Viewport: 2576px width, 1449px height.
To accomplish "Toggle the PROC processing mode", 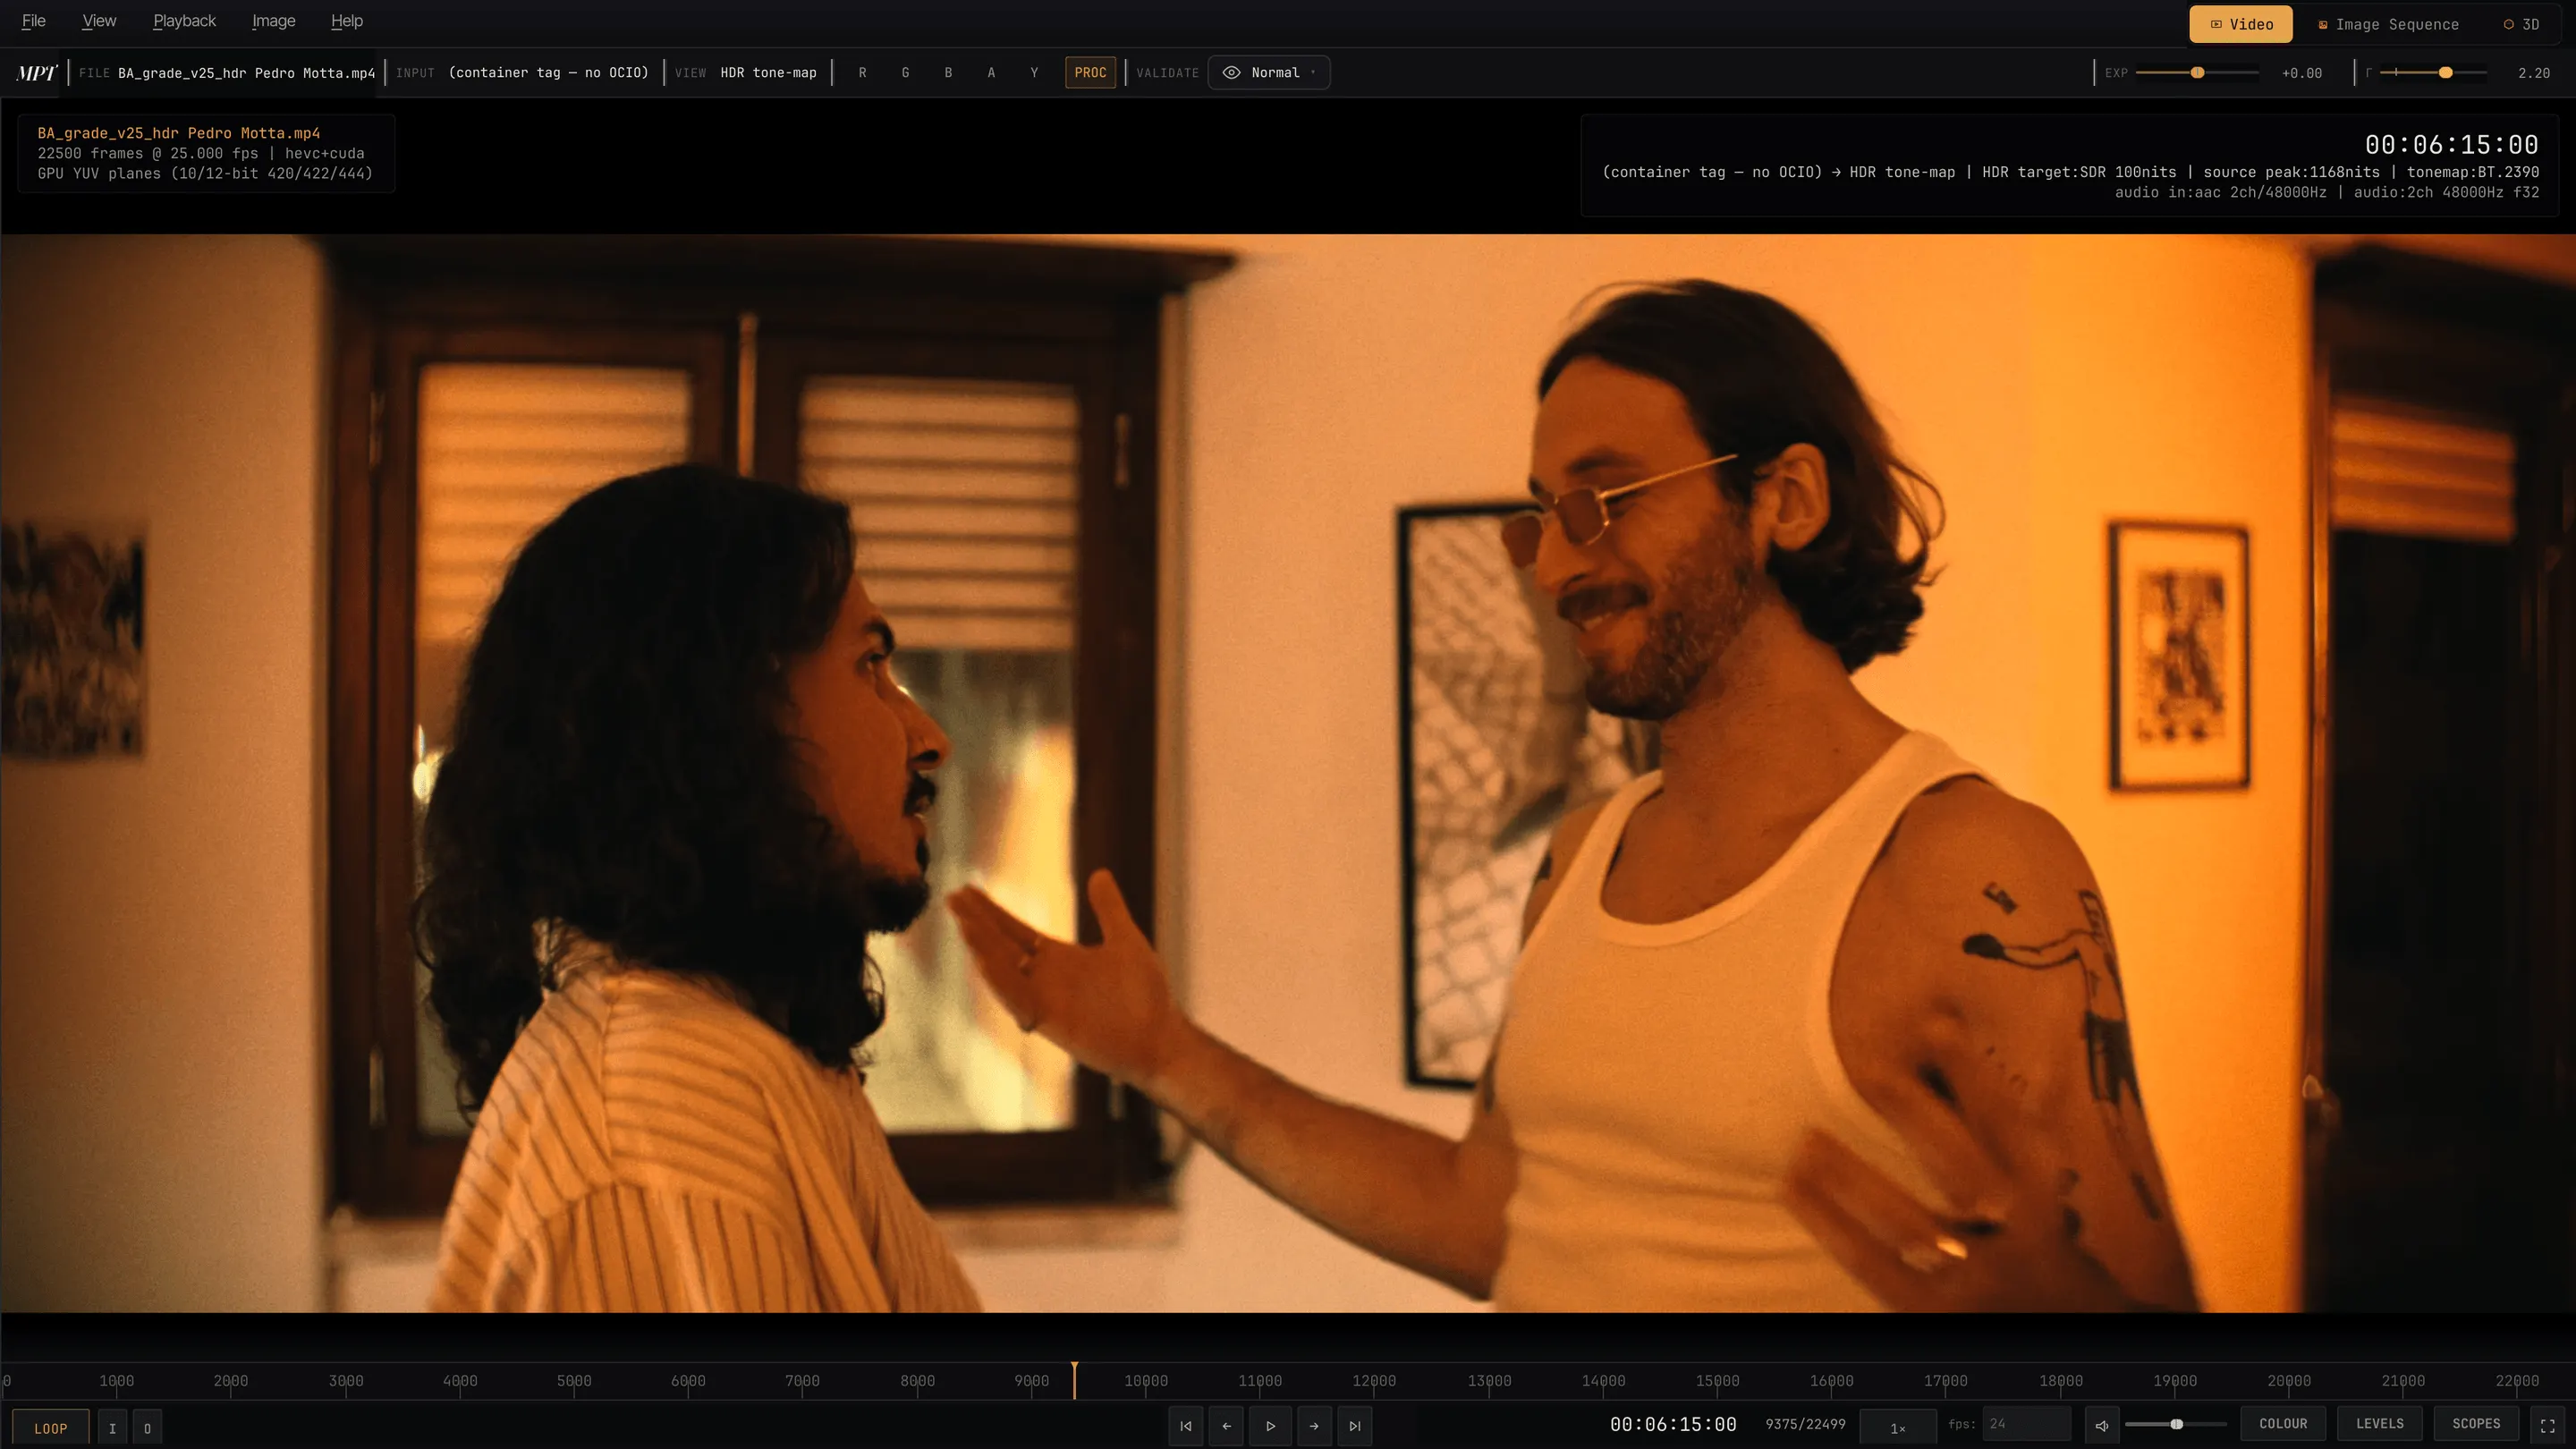I will 1090,72.
